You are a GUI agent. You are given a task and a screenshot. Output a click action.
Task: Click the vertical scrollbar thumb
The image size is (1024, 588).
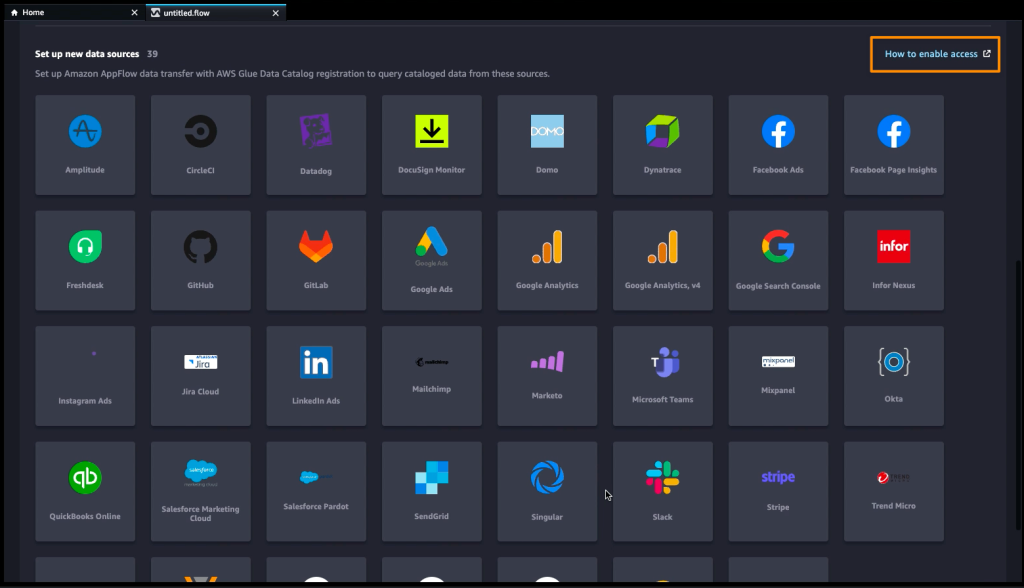(1018, 395)
